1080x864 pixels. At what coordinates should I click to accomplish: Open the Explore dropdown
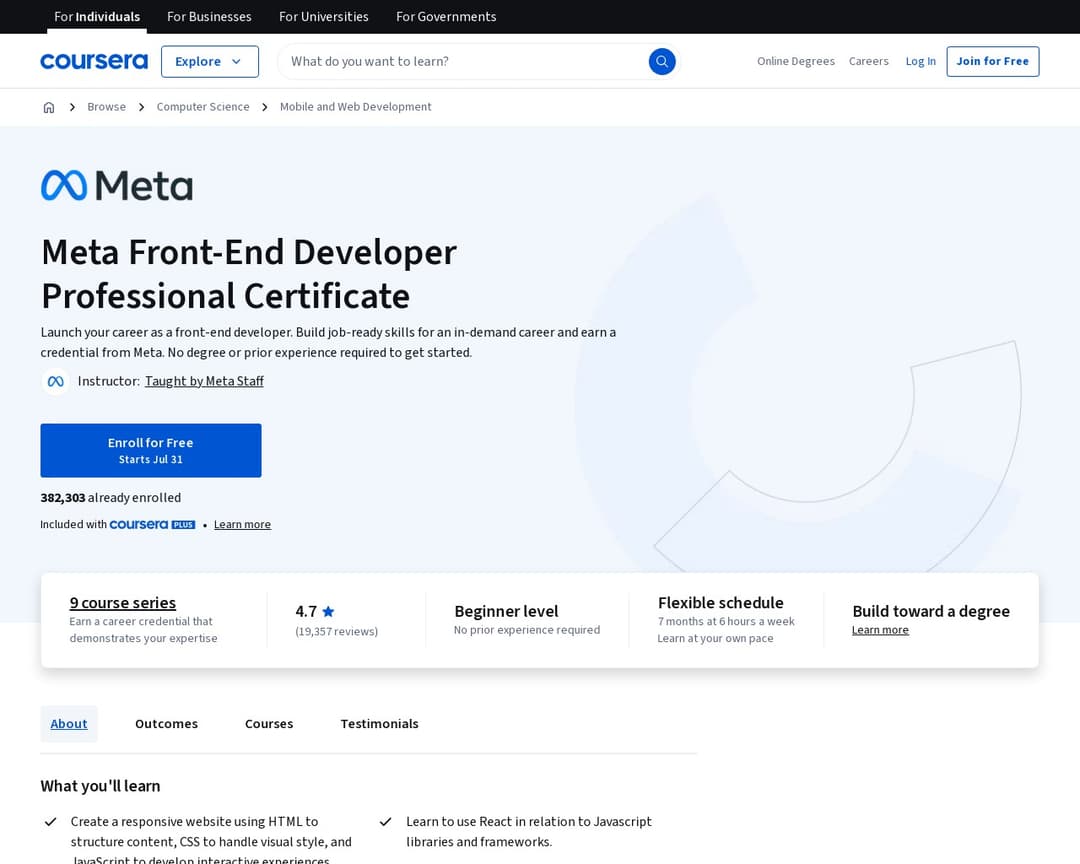pyautogui.click(x=210, y=61)
